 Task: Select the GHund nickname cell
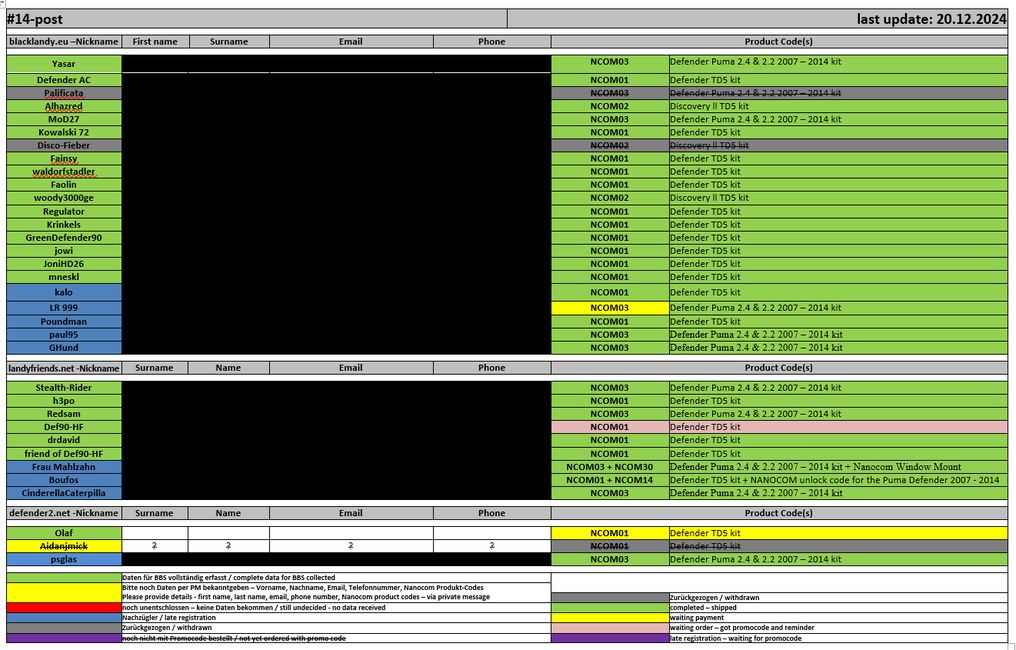pos(64,348)
